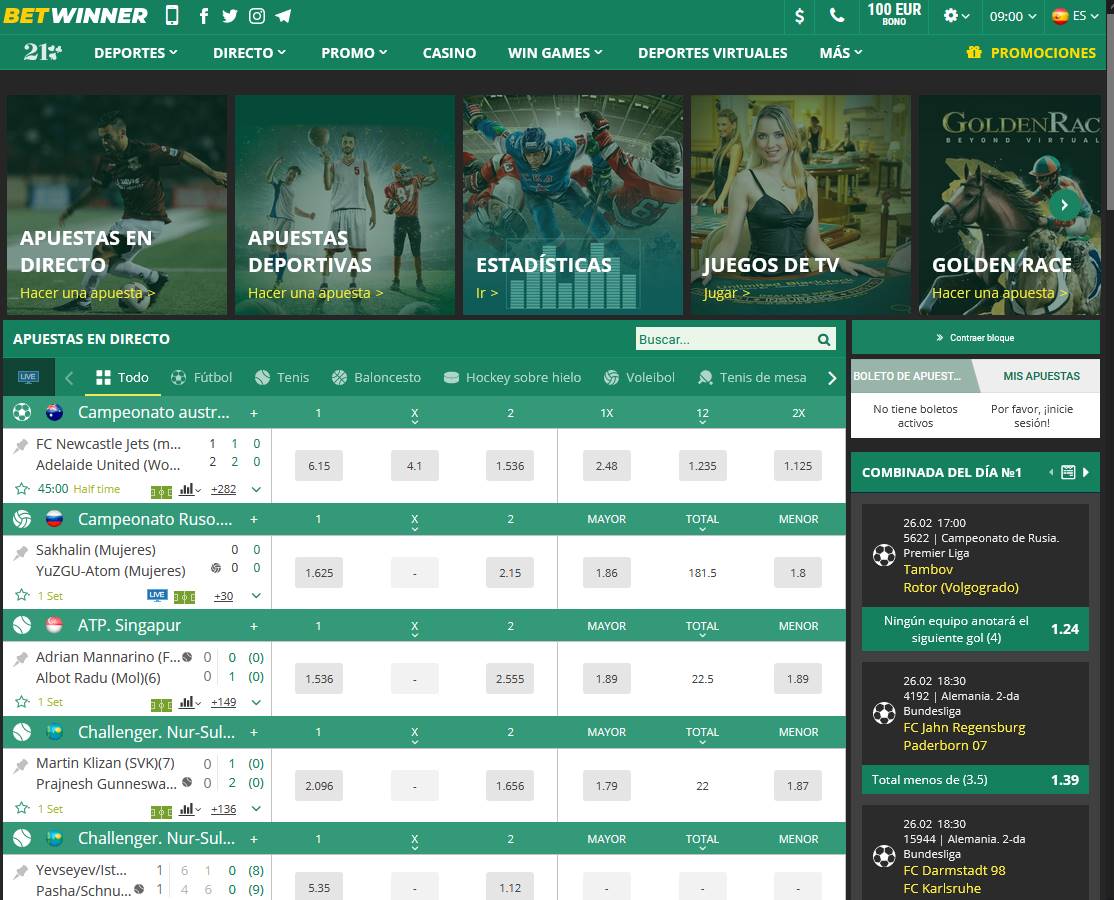Click the Promociones gift link
This screenshot has width=1114, height=900.
point(1031,53)
